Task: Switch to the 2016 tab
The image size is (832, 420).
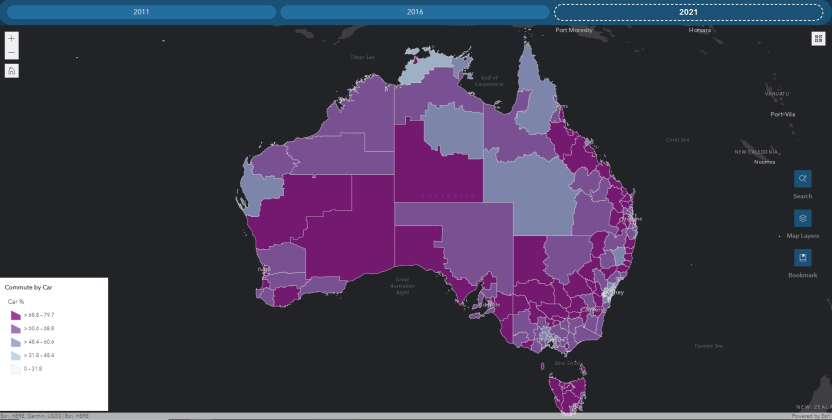Action: [x=414, y=12]
